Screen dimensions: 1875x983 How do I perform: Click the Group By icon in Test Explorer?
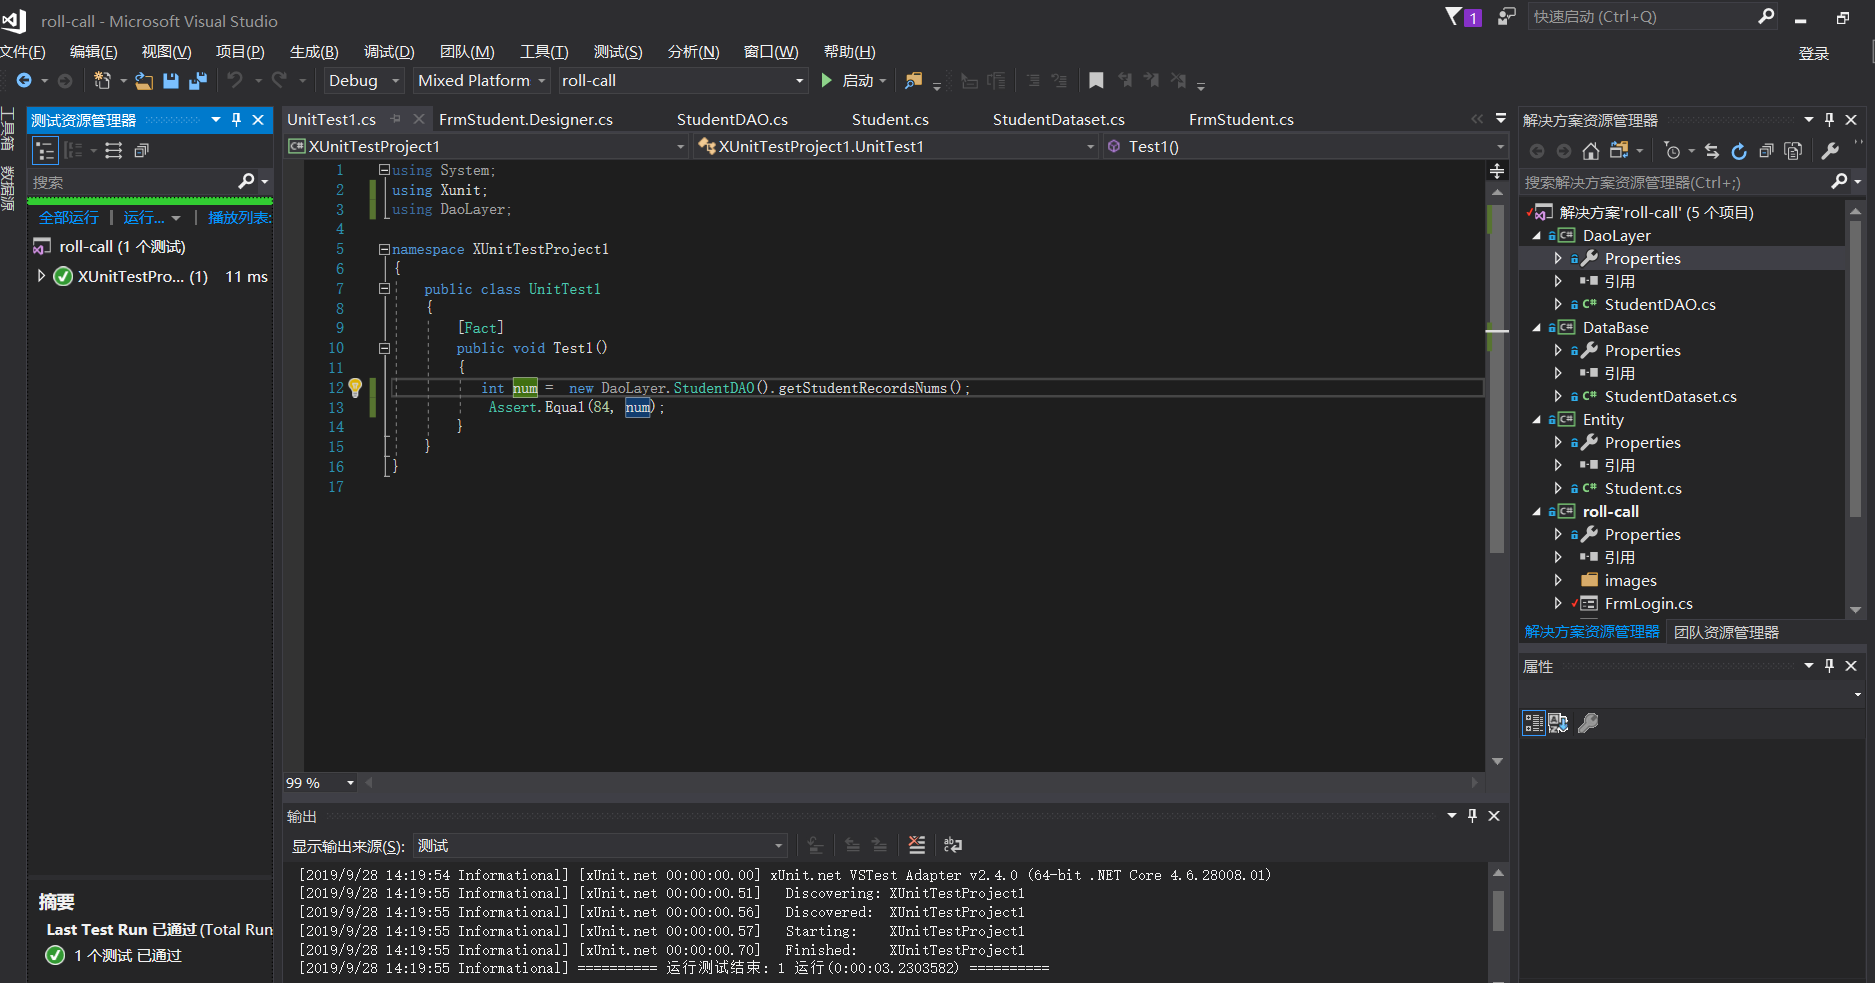(74, 151)
